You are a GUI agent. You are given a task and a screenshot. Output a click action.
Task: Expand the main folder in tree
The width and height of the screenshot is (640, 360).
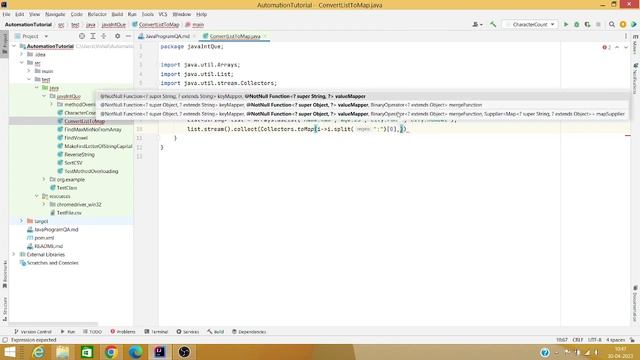(x=29, y=71)
